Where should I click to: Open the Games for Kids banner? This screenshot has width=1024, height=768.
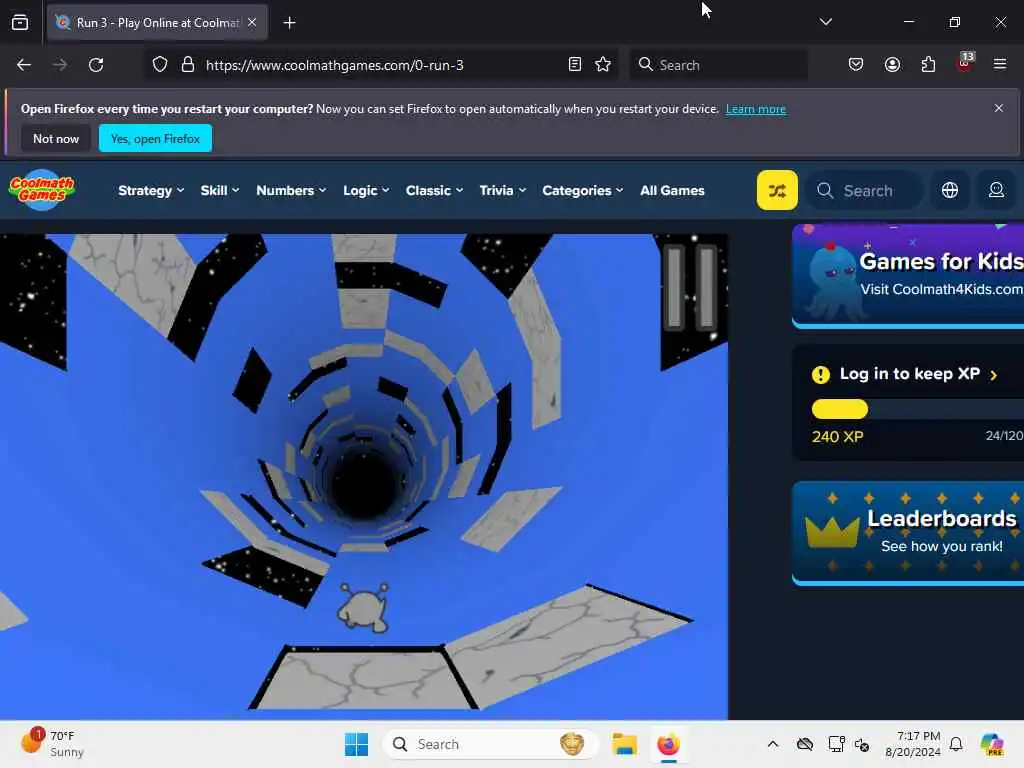pos(908,276)
